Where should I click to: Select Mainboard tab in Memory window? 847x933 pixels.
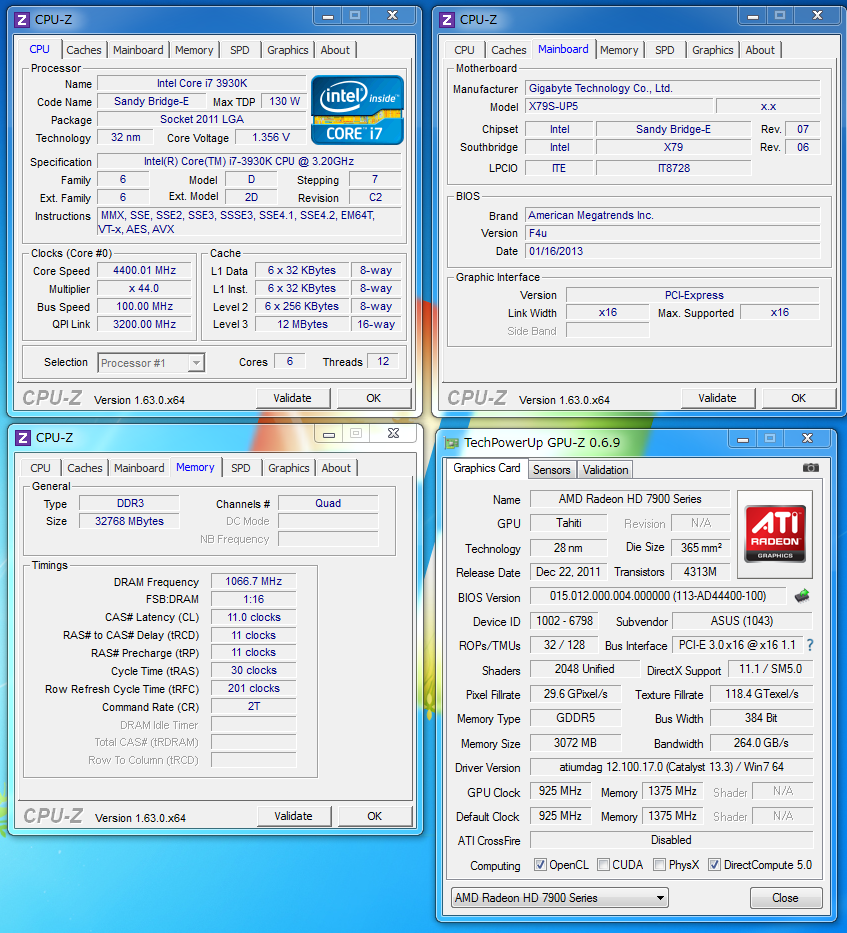139,468
